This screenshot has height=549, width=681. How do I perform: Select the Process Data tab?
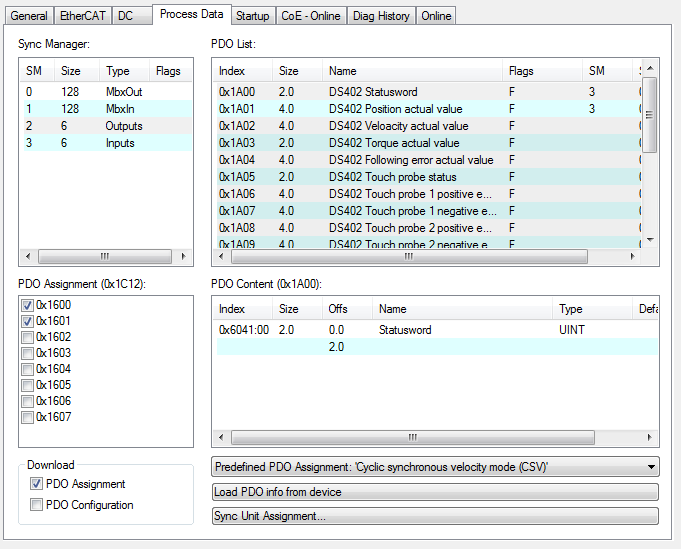click(x=192, y=14)
